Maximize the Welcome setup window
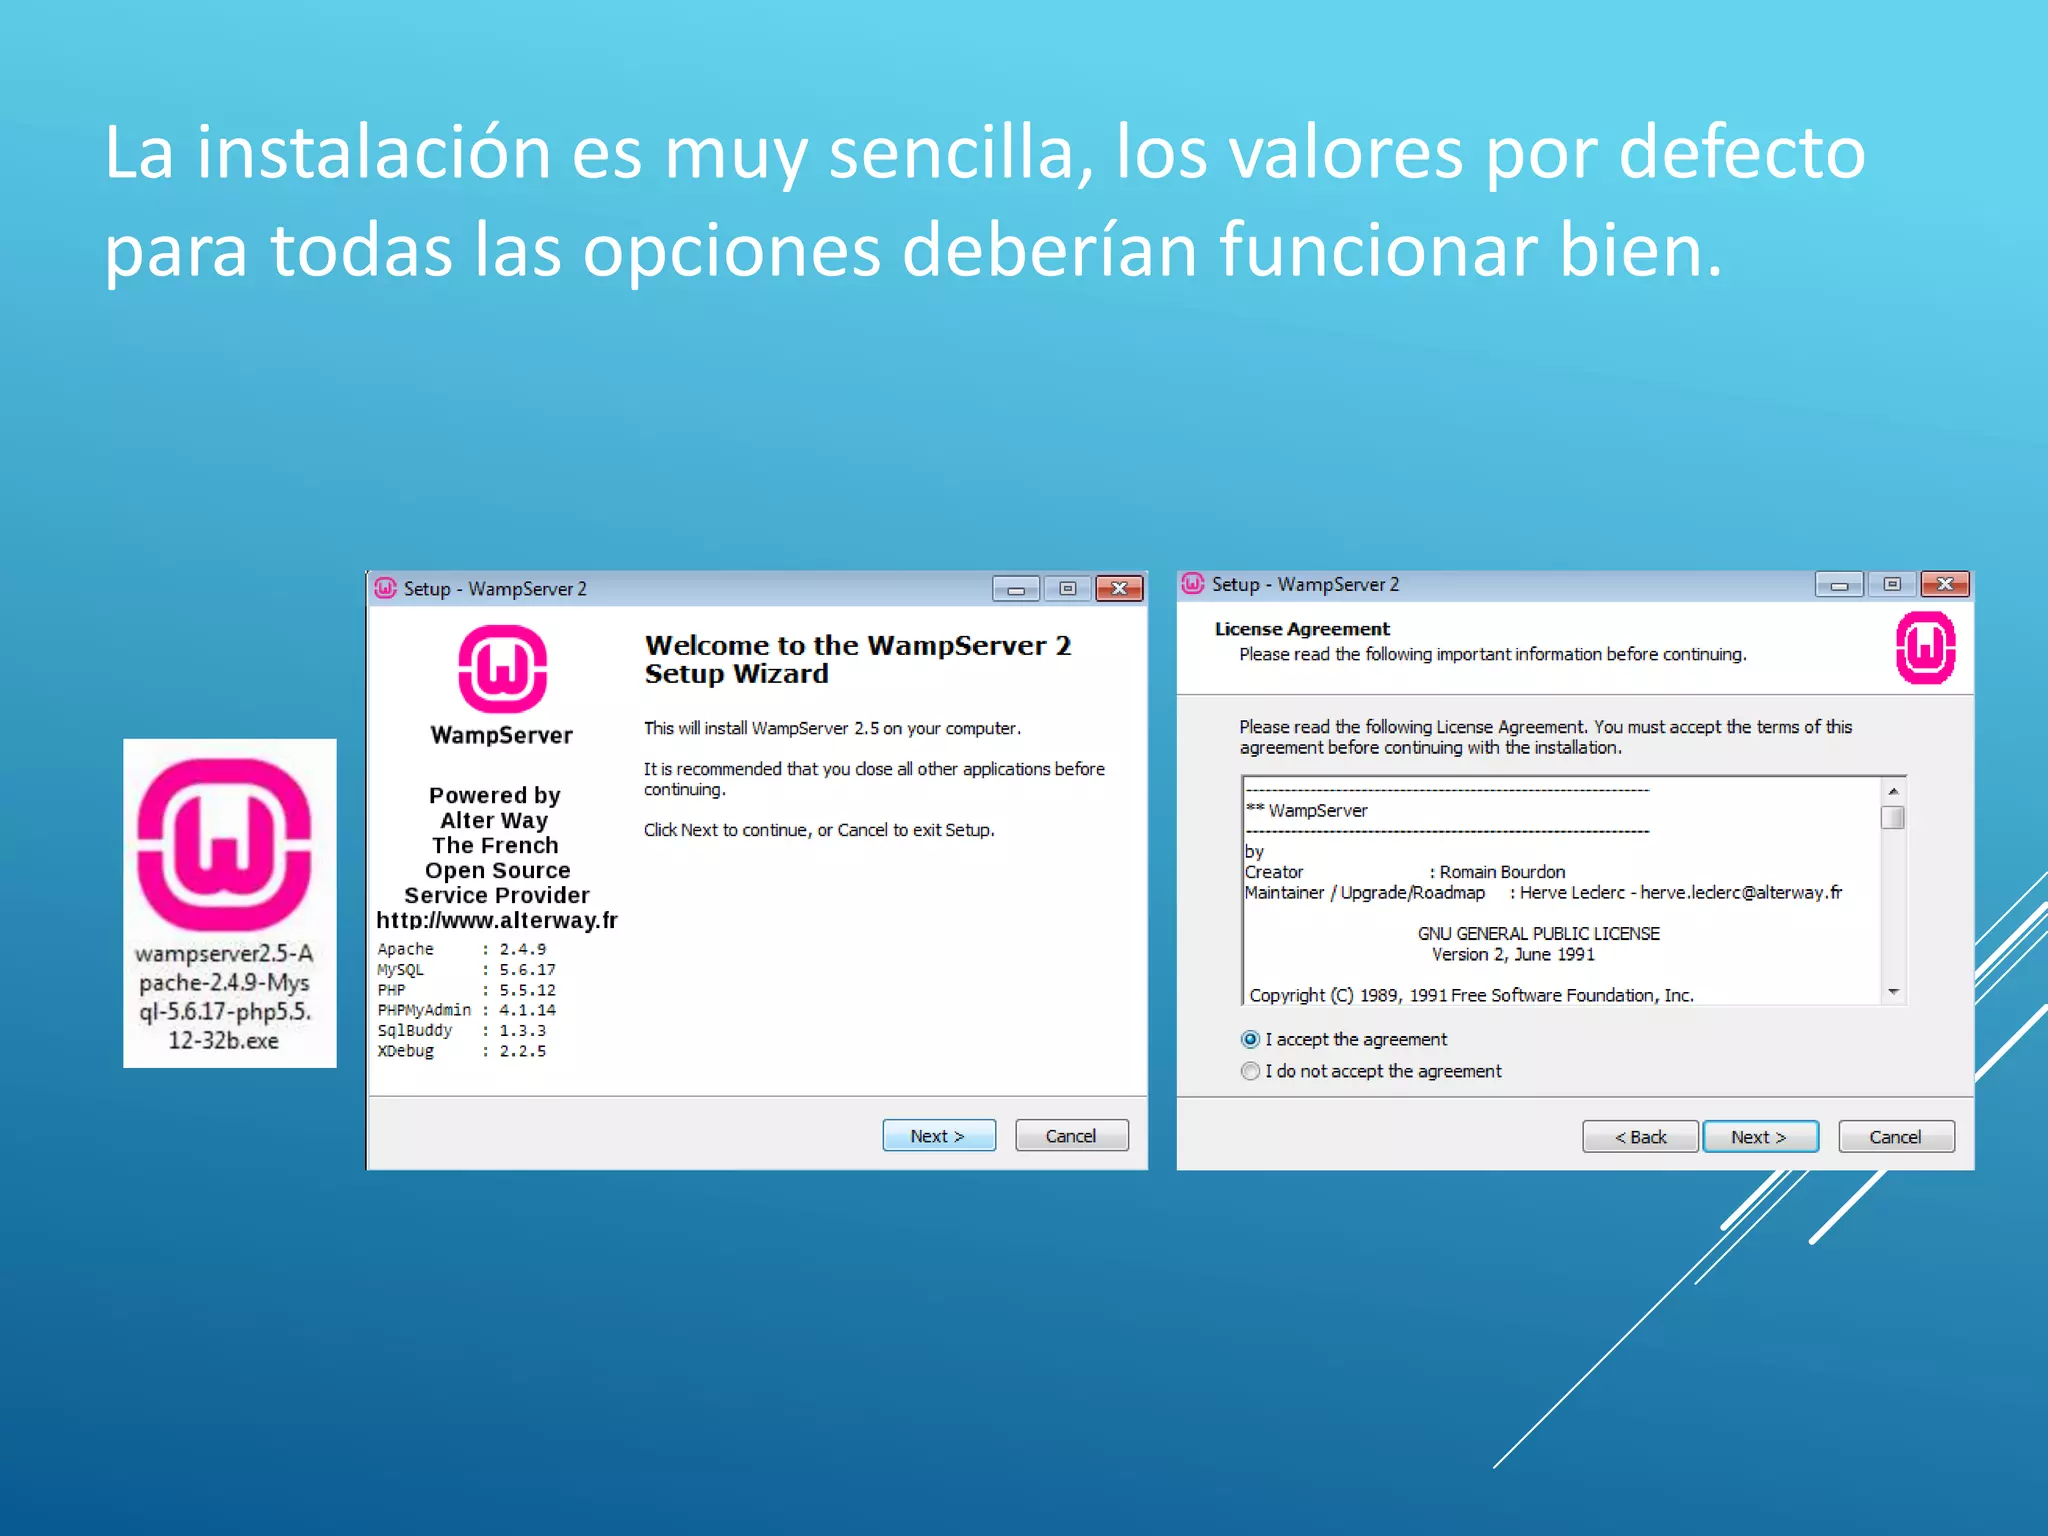This screenshot has width=2048, height=1536. (1067, 589)
